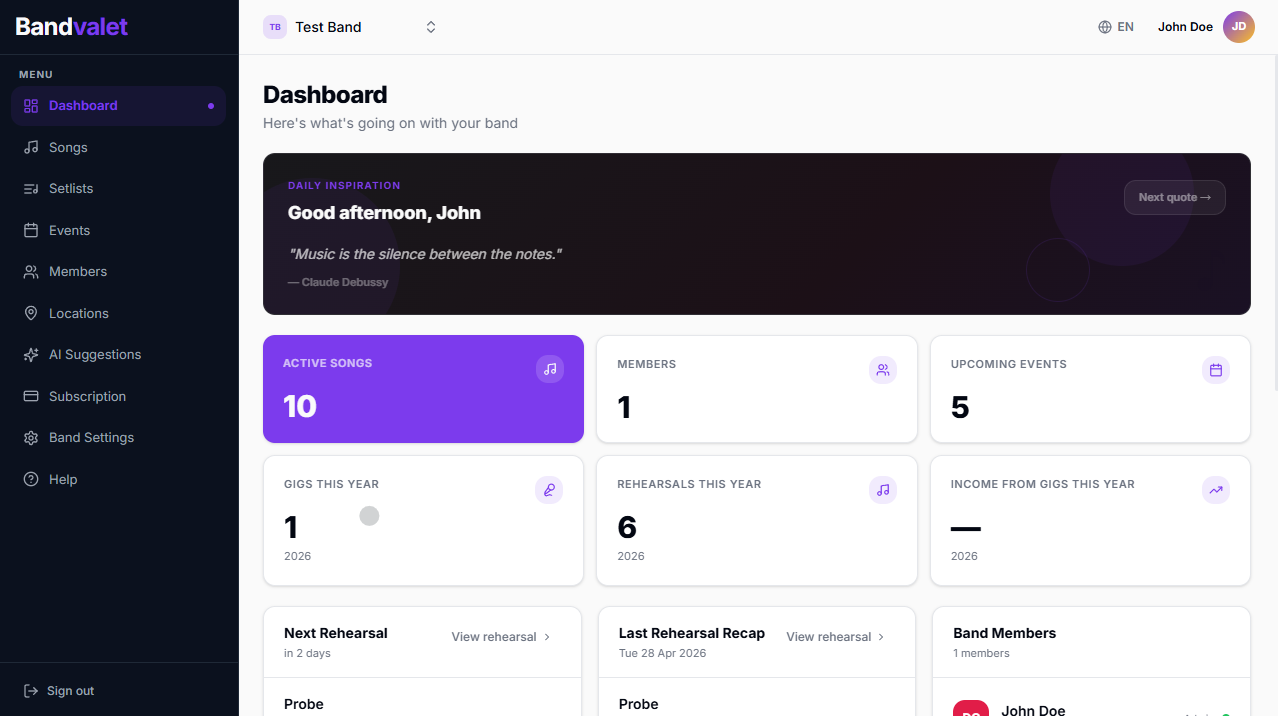Image resolution: width=1278 pixels, height=716 pixels.
Task: Open the Members menu item
Action: (118, 272)
